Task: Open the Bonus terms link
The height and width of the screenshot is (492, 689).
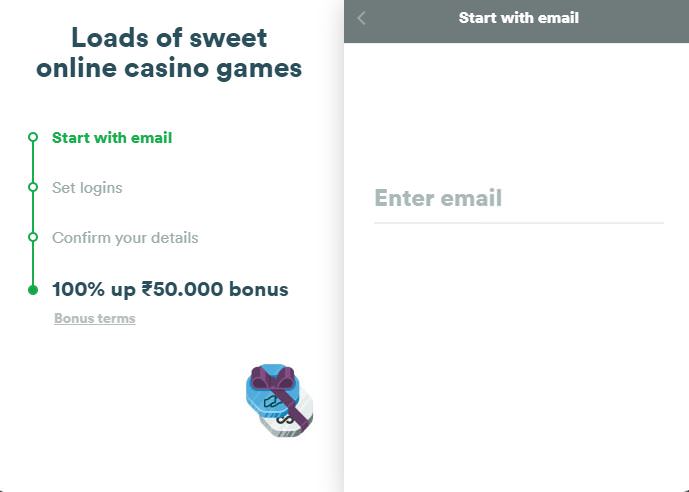Action: 94,318
